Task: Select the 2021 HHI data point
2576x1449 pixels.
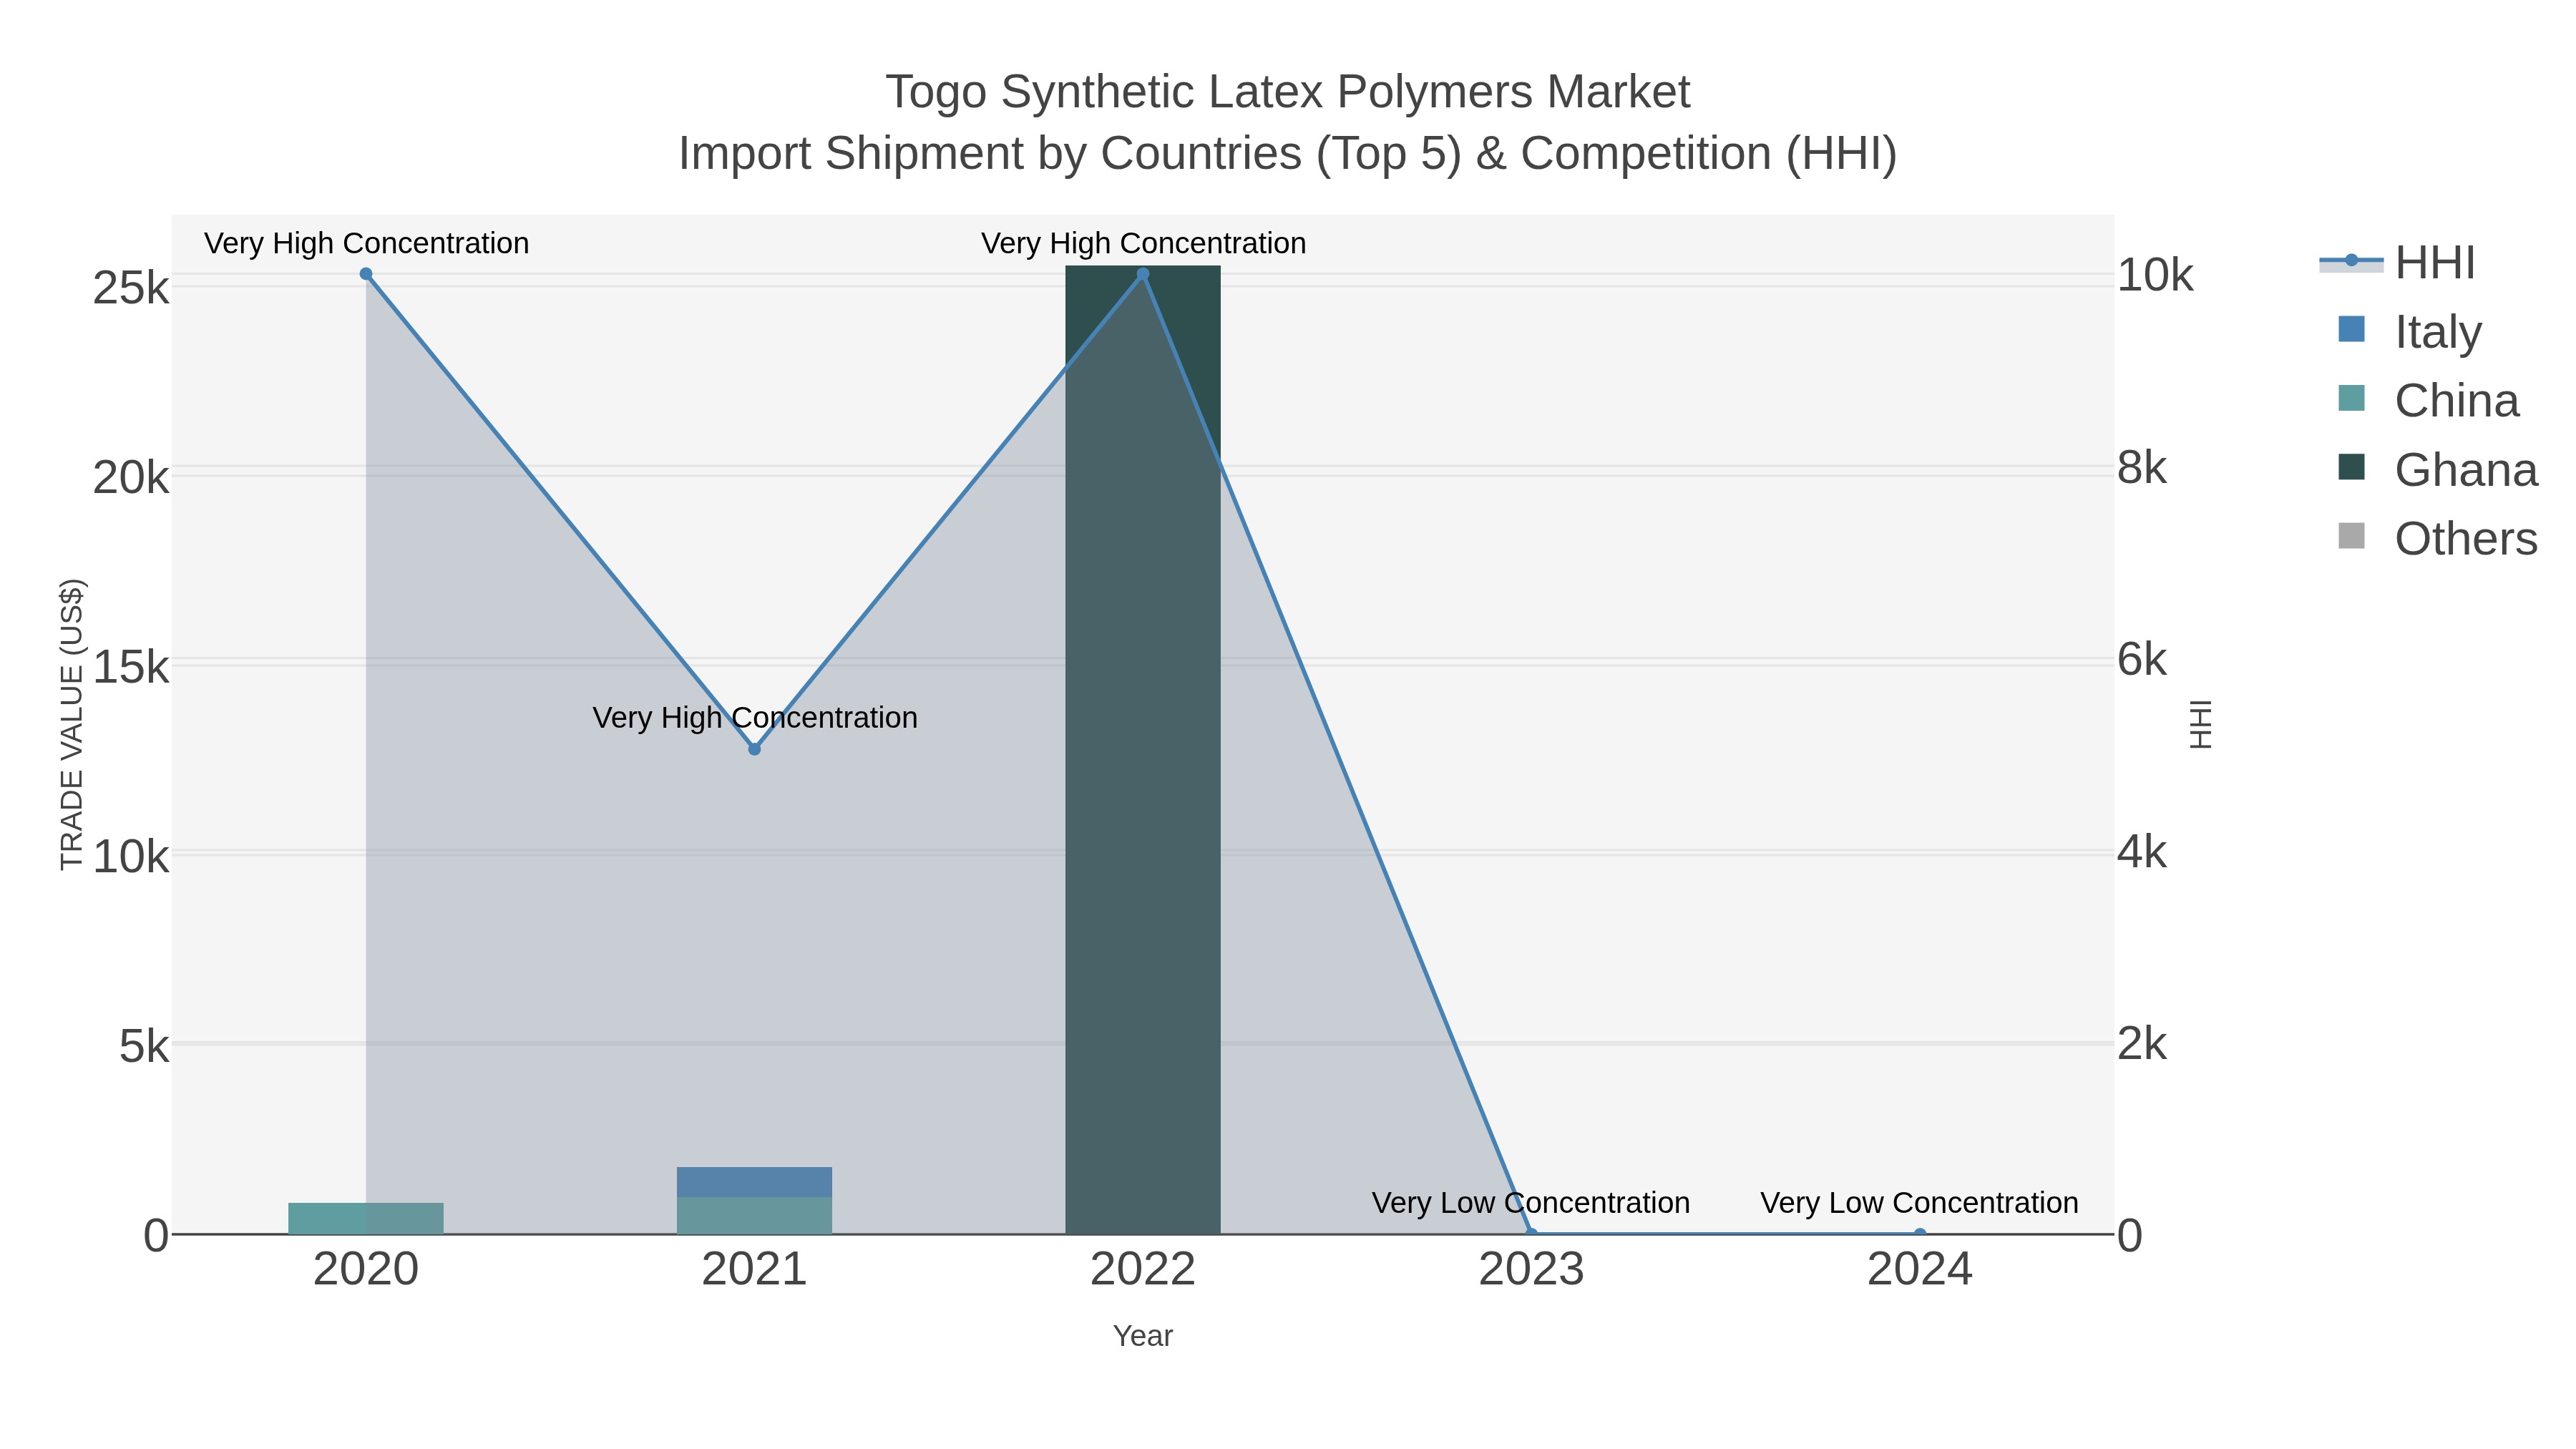Action: pyautogui.click(x=755, y=749)
